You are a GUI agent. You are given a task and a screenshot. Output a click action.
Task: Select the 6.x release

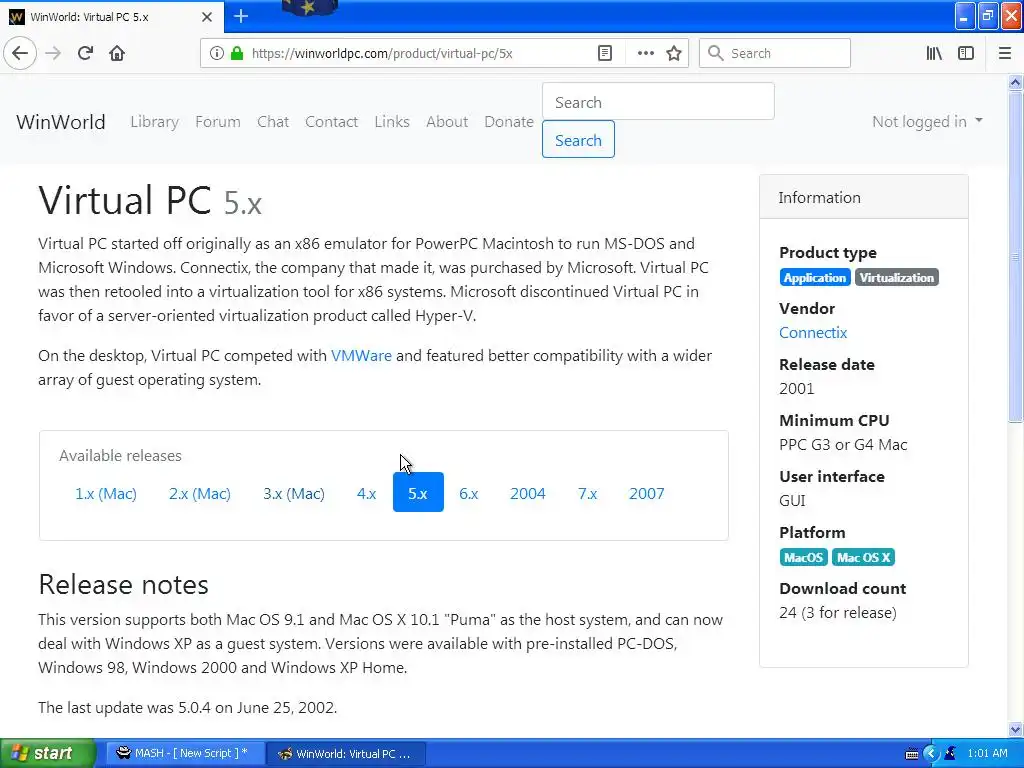[468, 493]
